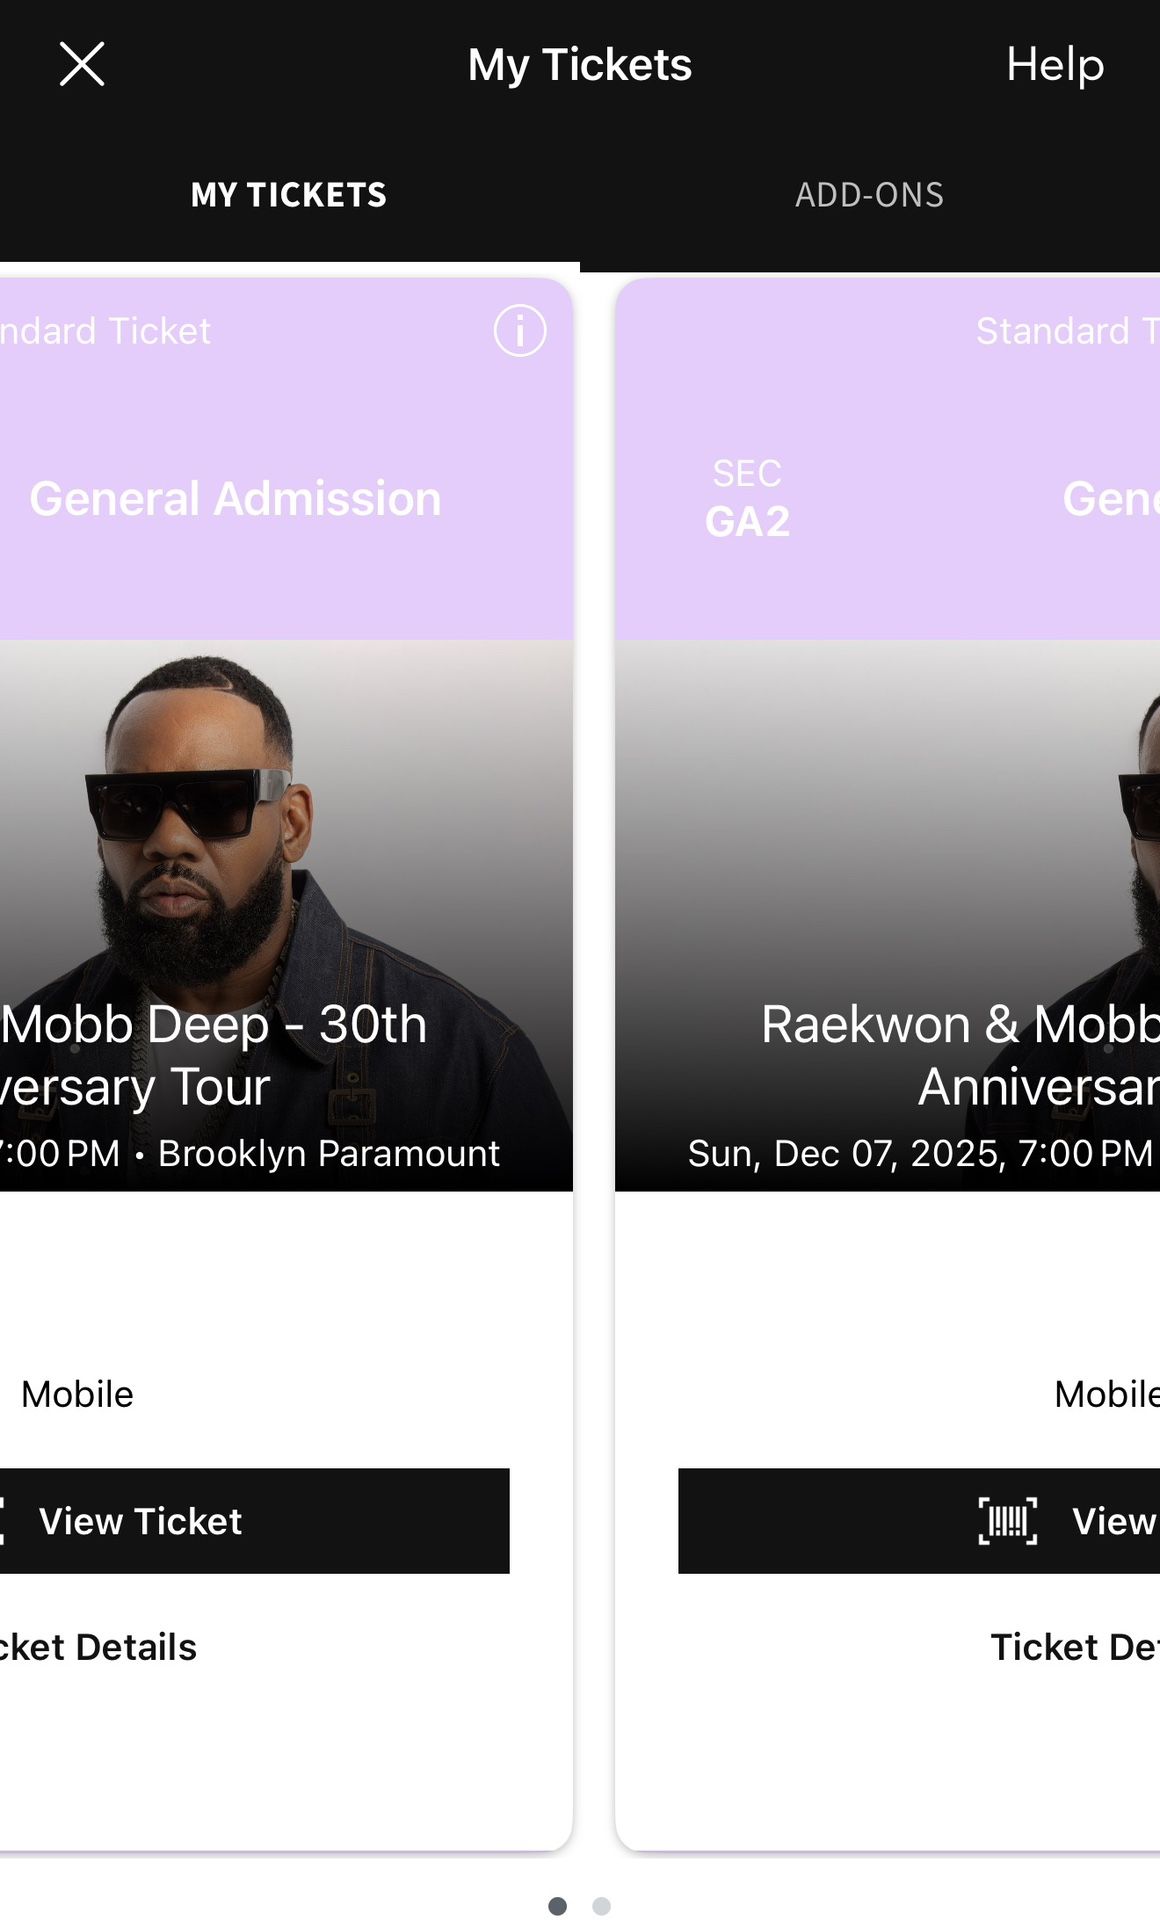Tap the General Admission ticket header

pos(236,498)
